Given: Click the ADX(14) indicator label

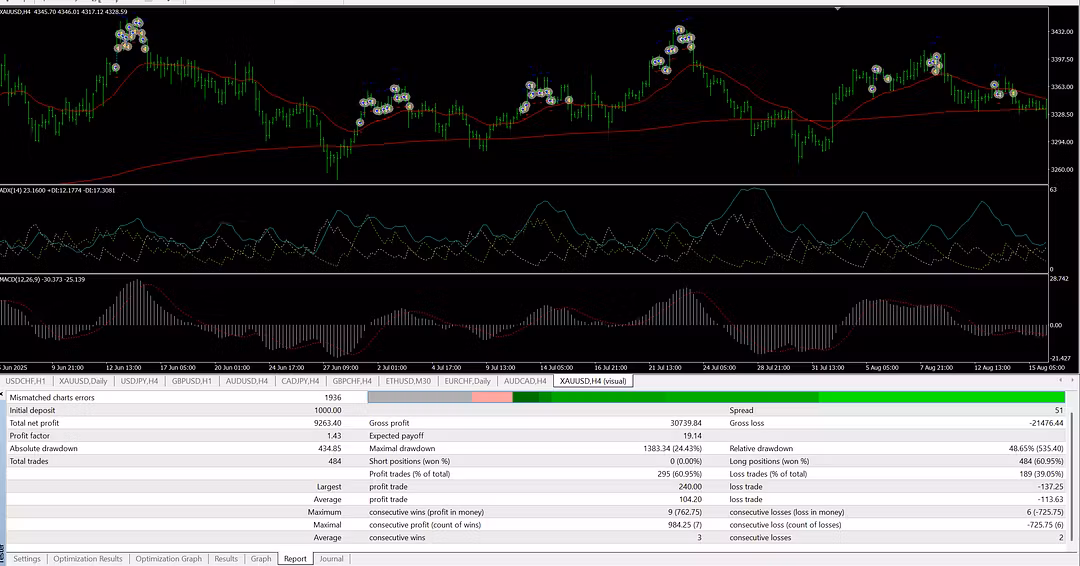Looking at the screenshot, I should click(x=58, y=190).
